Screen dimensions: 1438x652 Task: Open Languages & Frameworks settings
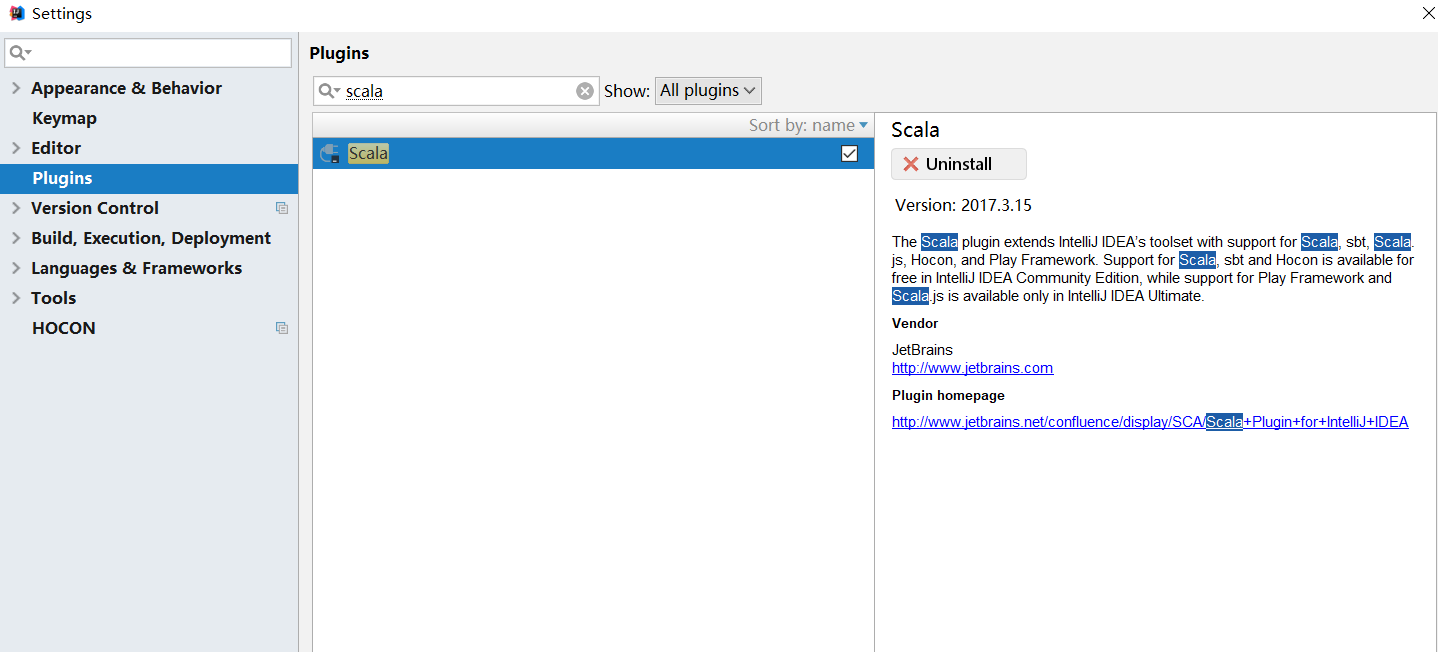(x=136, y=268)
